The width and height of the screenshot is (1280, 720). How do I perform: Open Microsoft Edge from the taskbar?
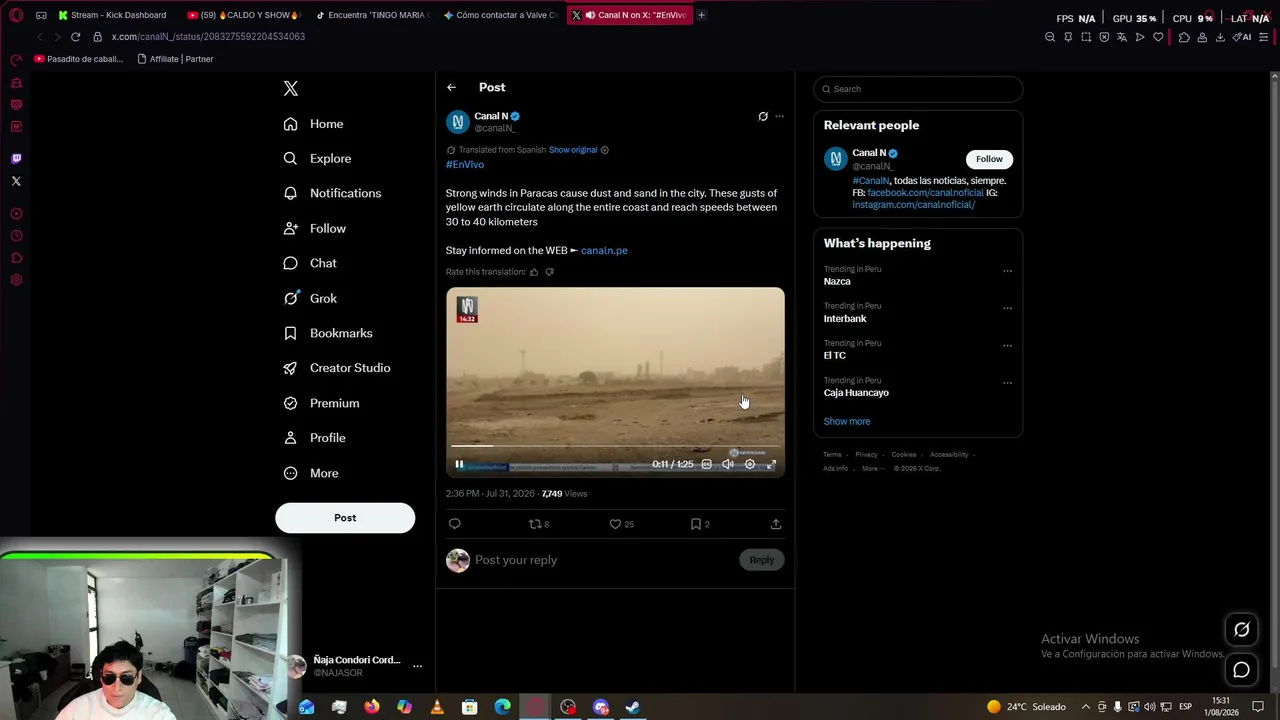[x=503, y=707]
